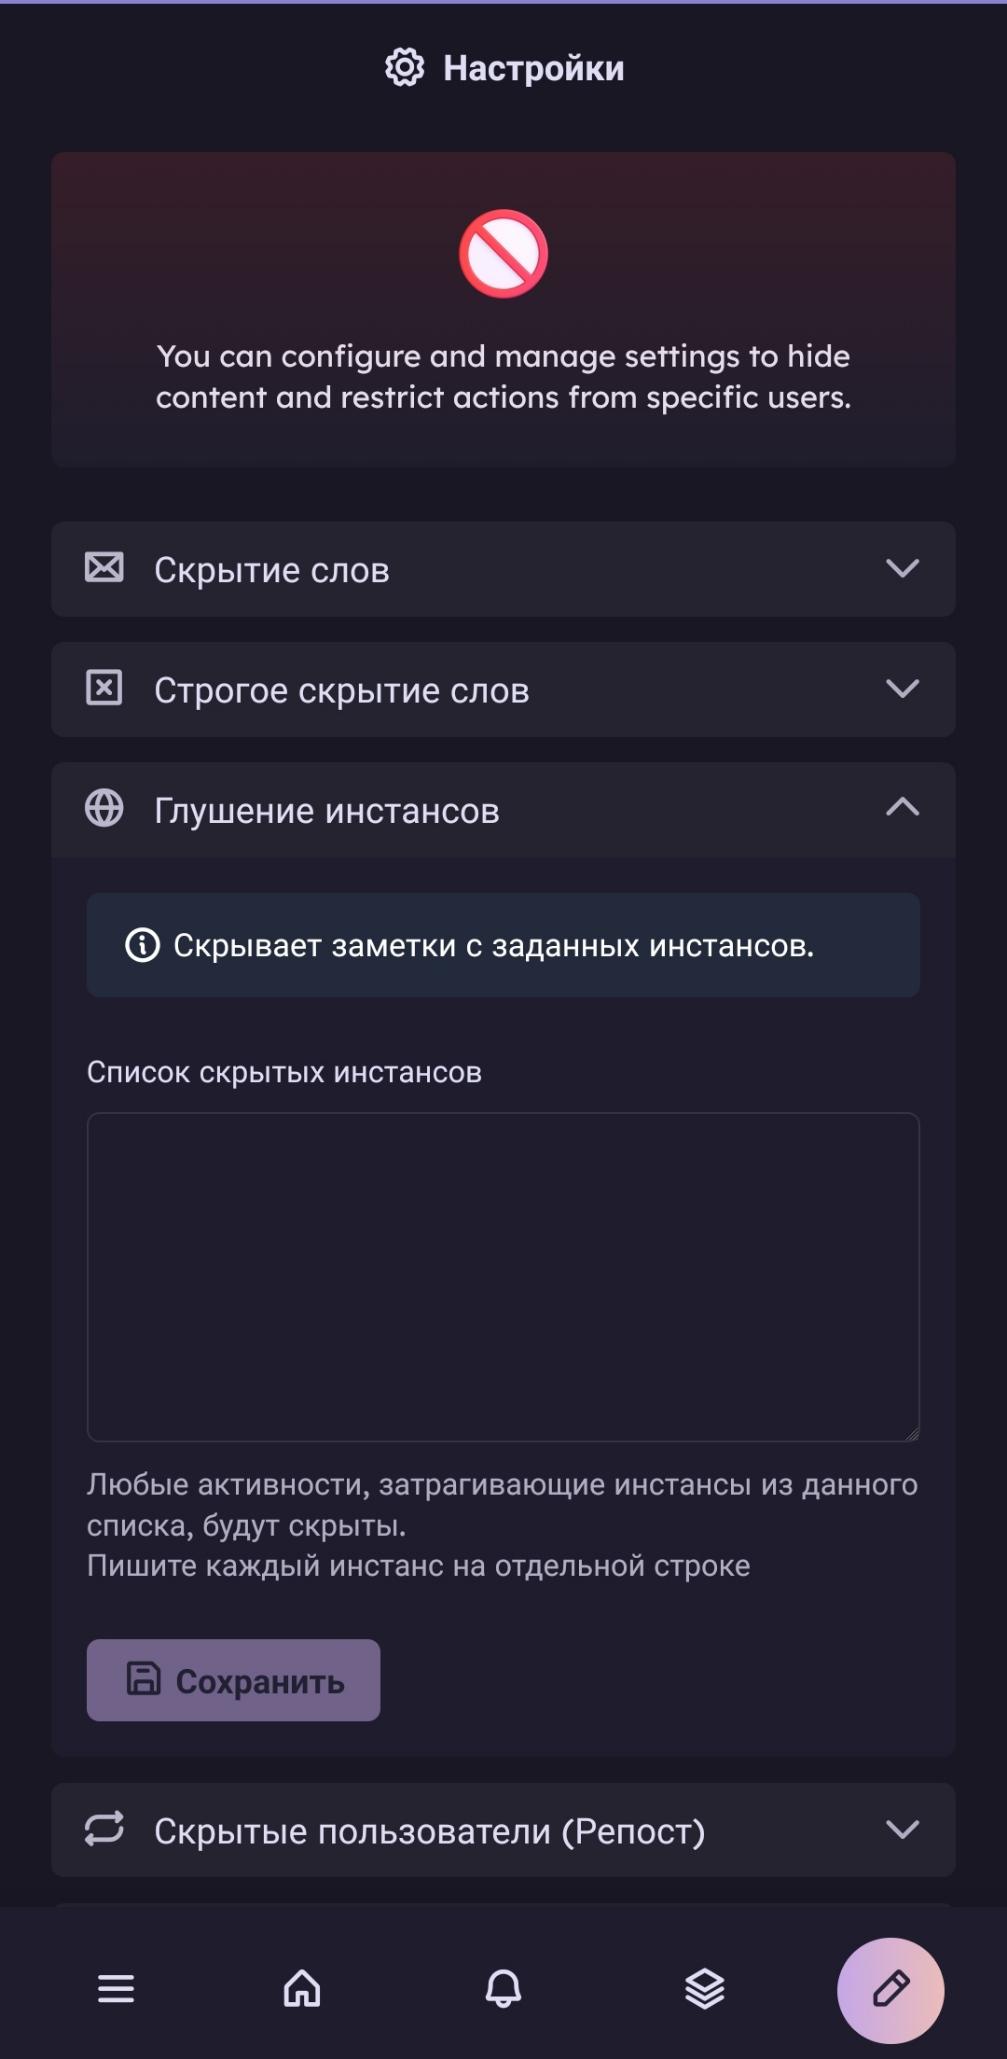Go to the home tab
1007x2059 pixels.
click(x=302, y=1989)
